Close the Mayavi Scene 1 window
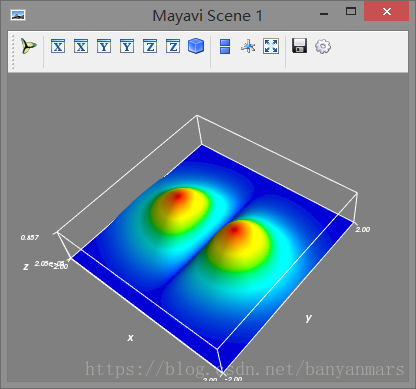The width and height of the screenshot is (416, 389). [386, 12]
